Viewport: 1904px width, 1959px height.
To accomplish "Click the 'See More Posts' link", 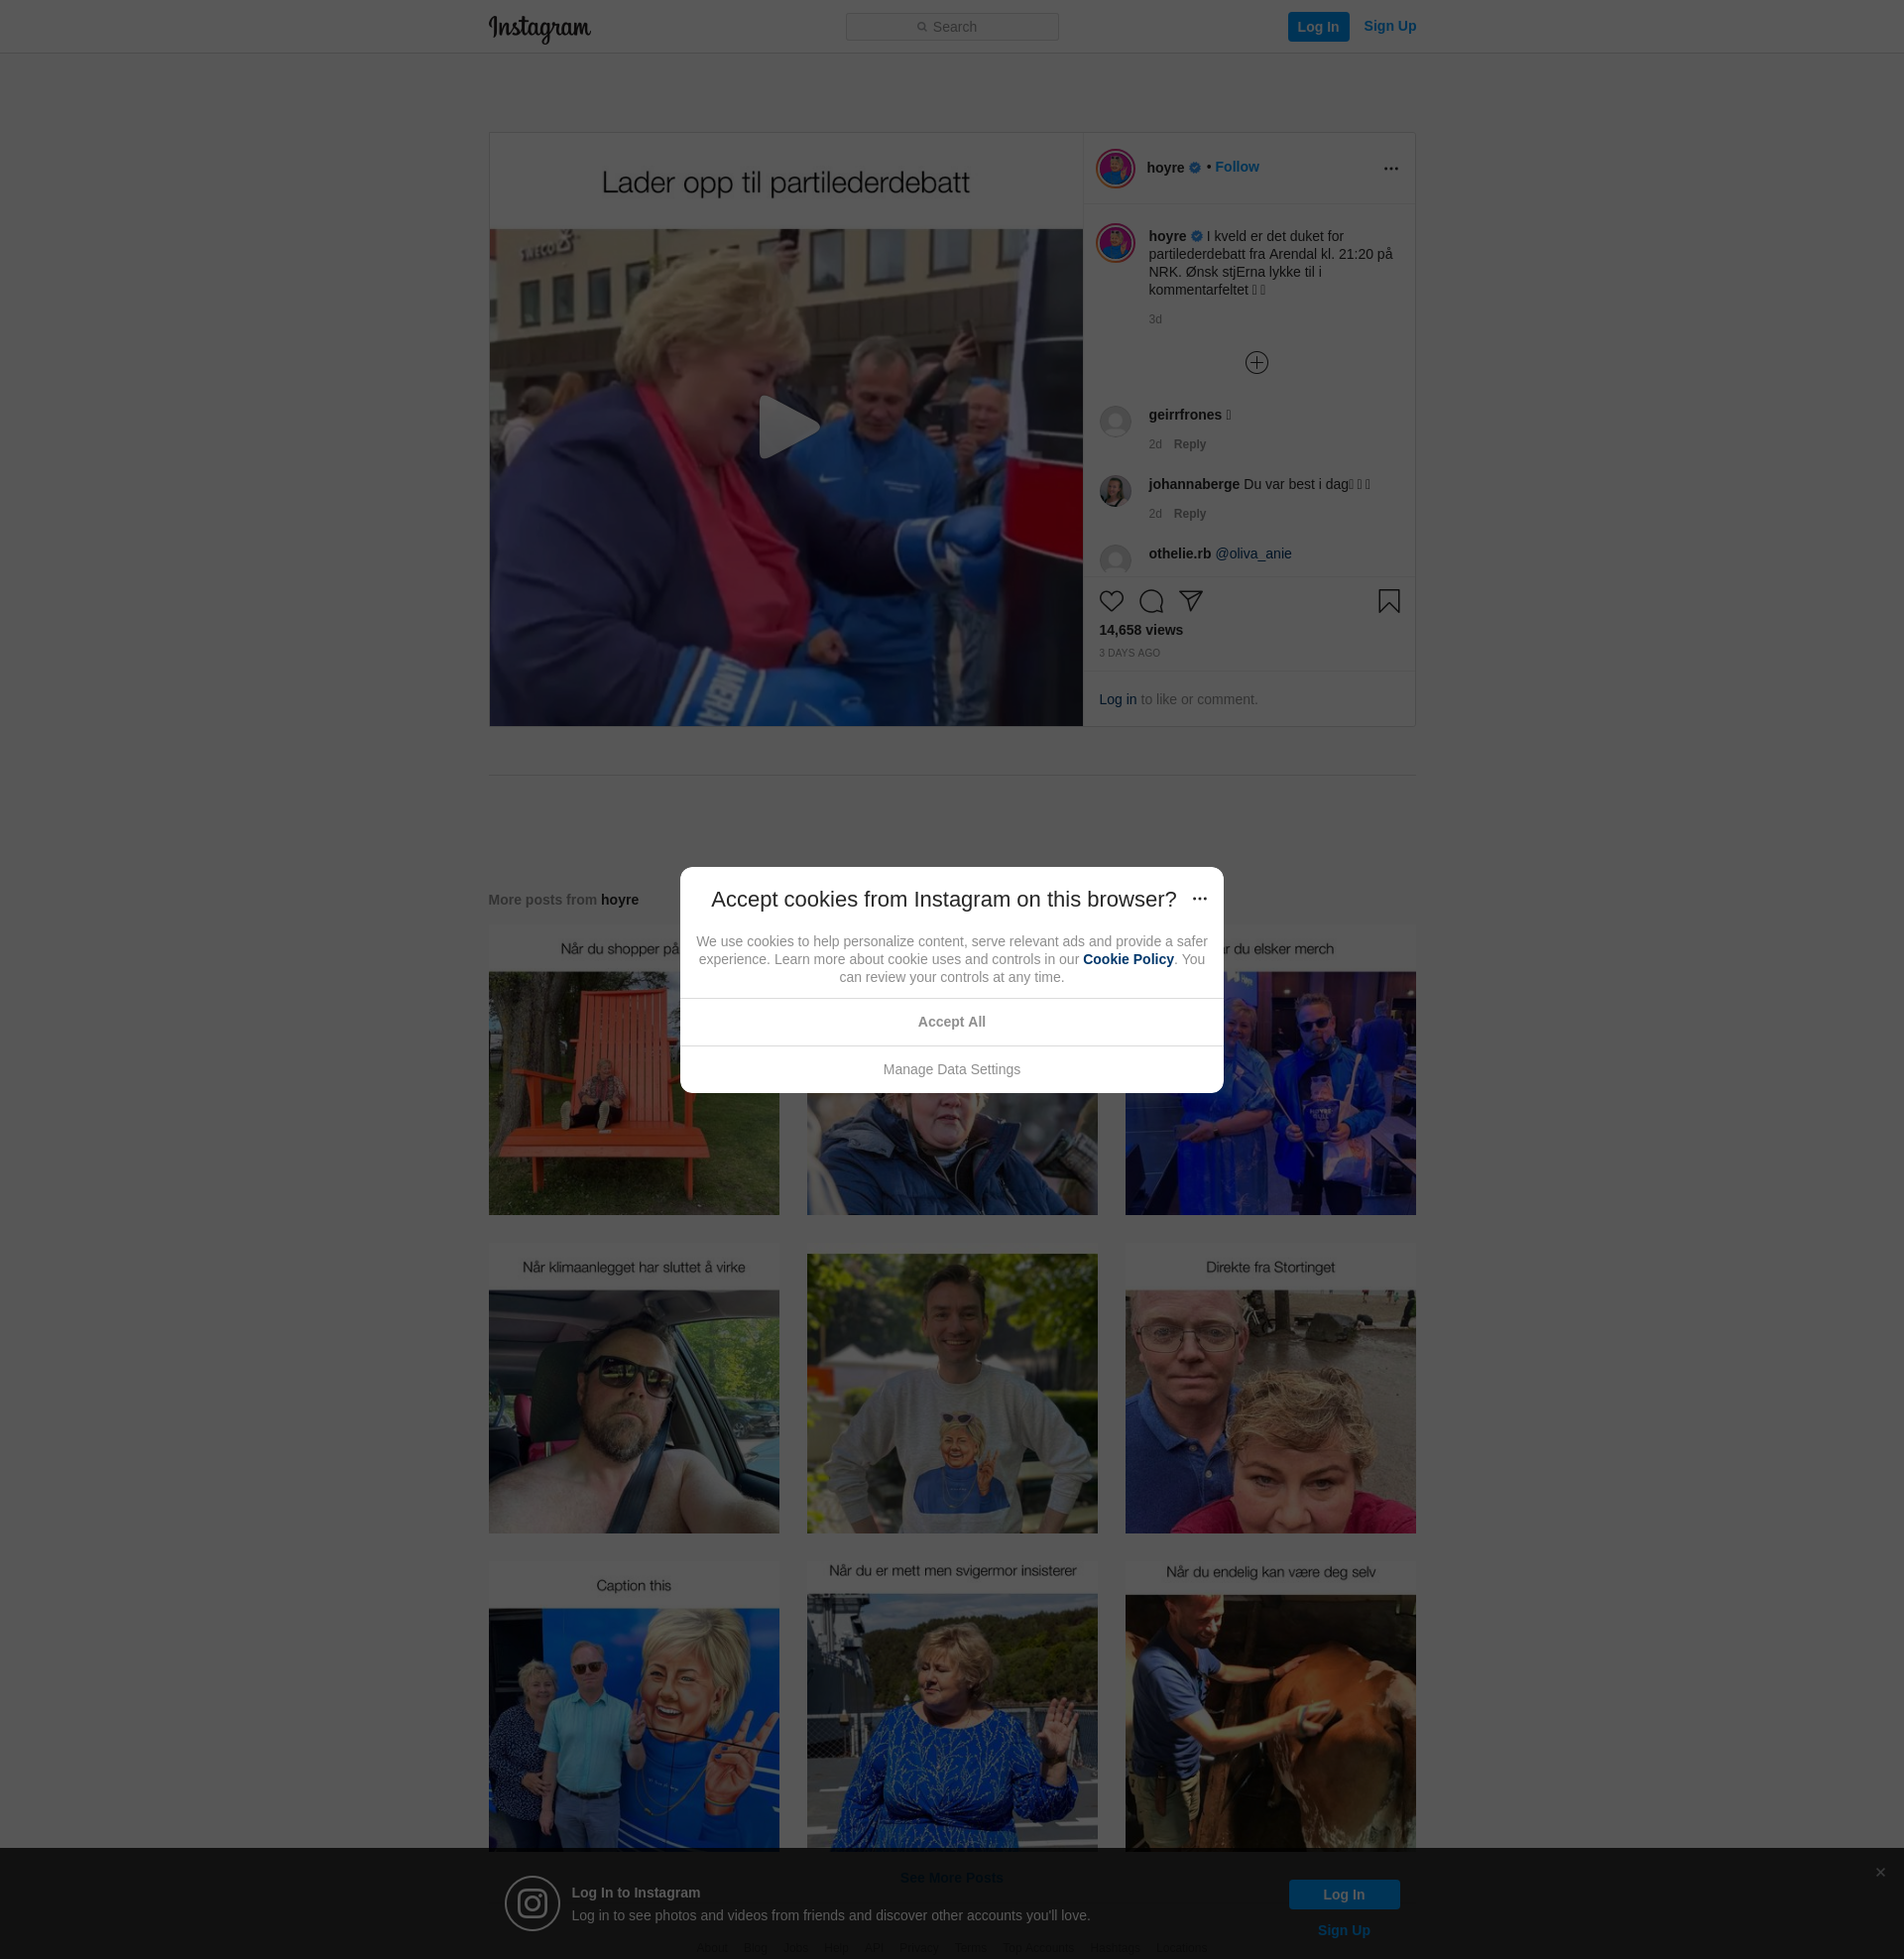I will (x=951, y=1878).
